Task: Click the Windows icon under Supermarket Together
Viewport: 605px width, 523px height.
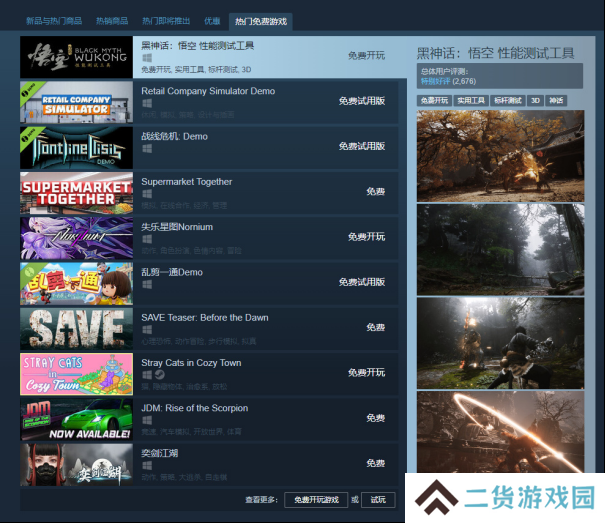Action: 147,194
